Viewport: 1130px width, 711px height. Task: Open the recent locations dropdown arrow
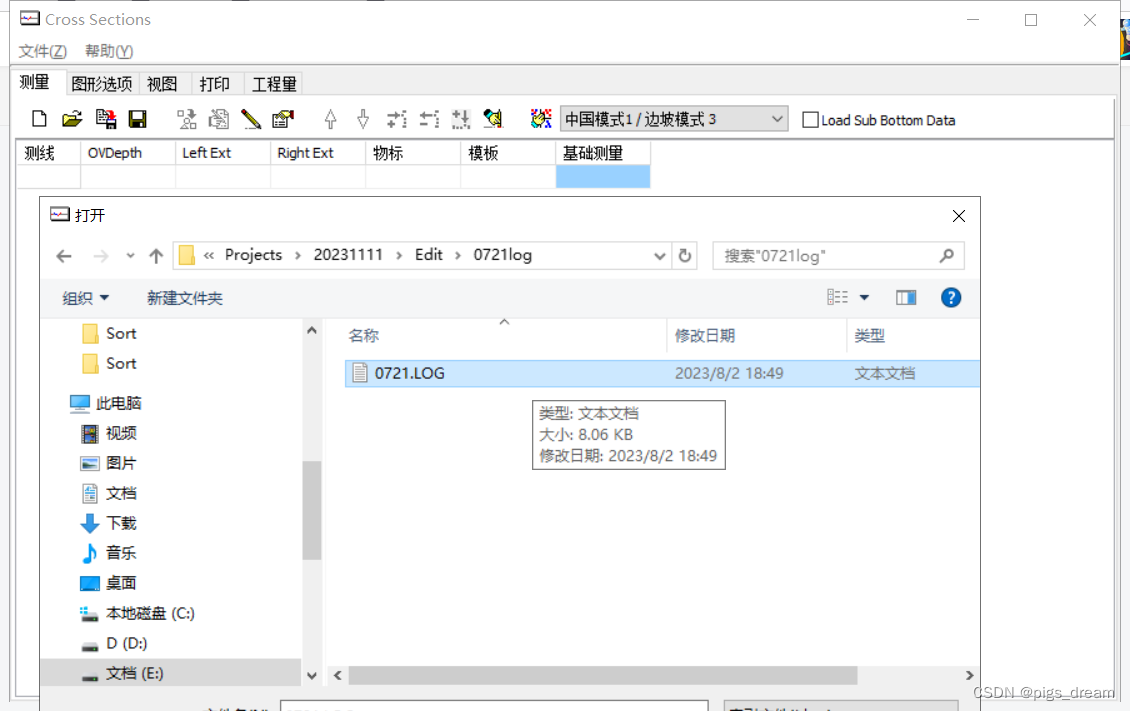(x=130, y=256)
